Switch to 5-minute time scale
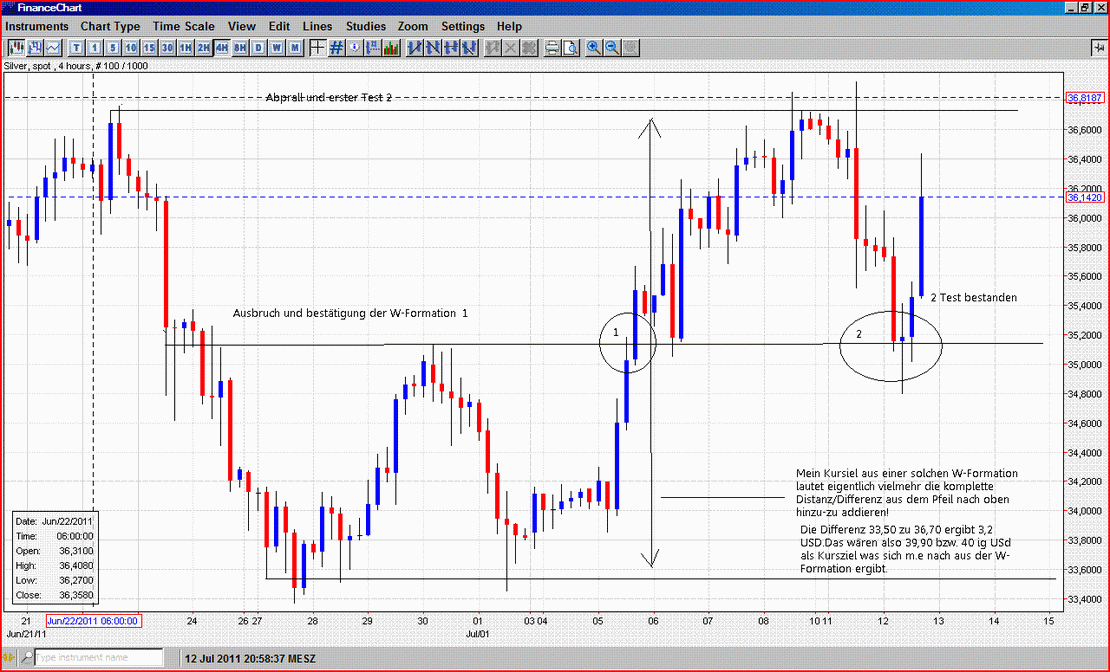Image resolution: width=1110 pixels, height=672 pixels. click(113, 47)
